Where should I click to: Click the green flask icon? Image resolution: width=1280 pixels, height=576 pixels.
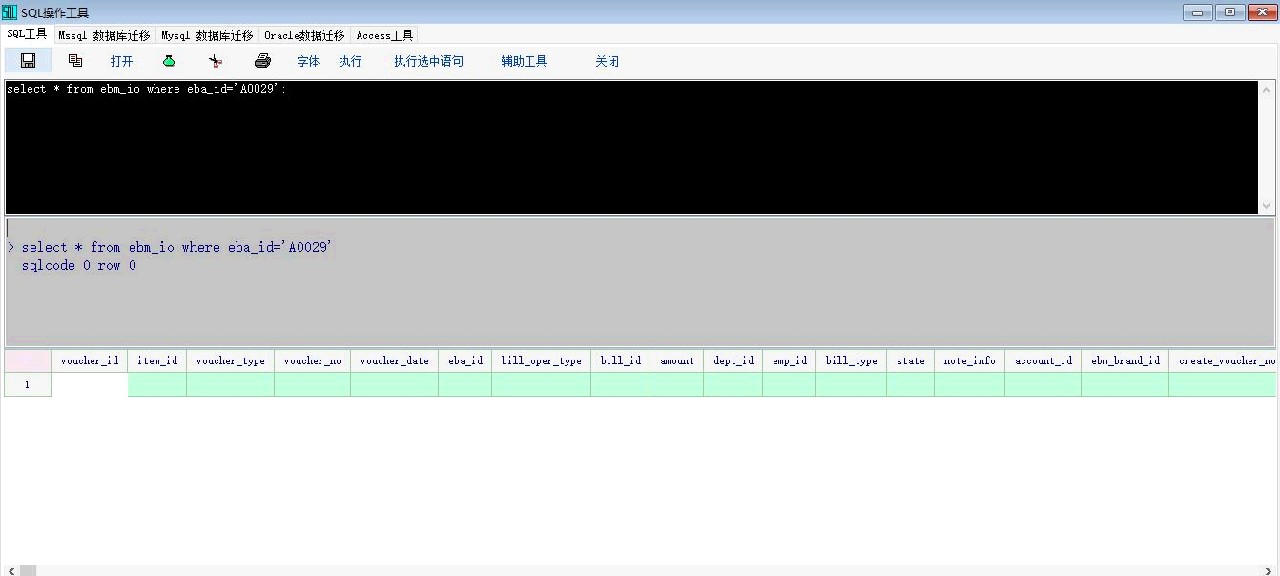click(169, 61)
